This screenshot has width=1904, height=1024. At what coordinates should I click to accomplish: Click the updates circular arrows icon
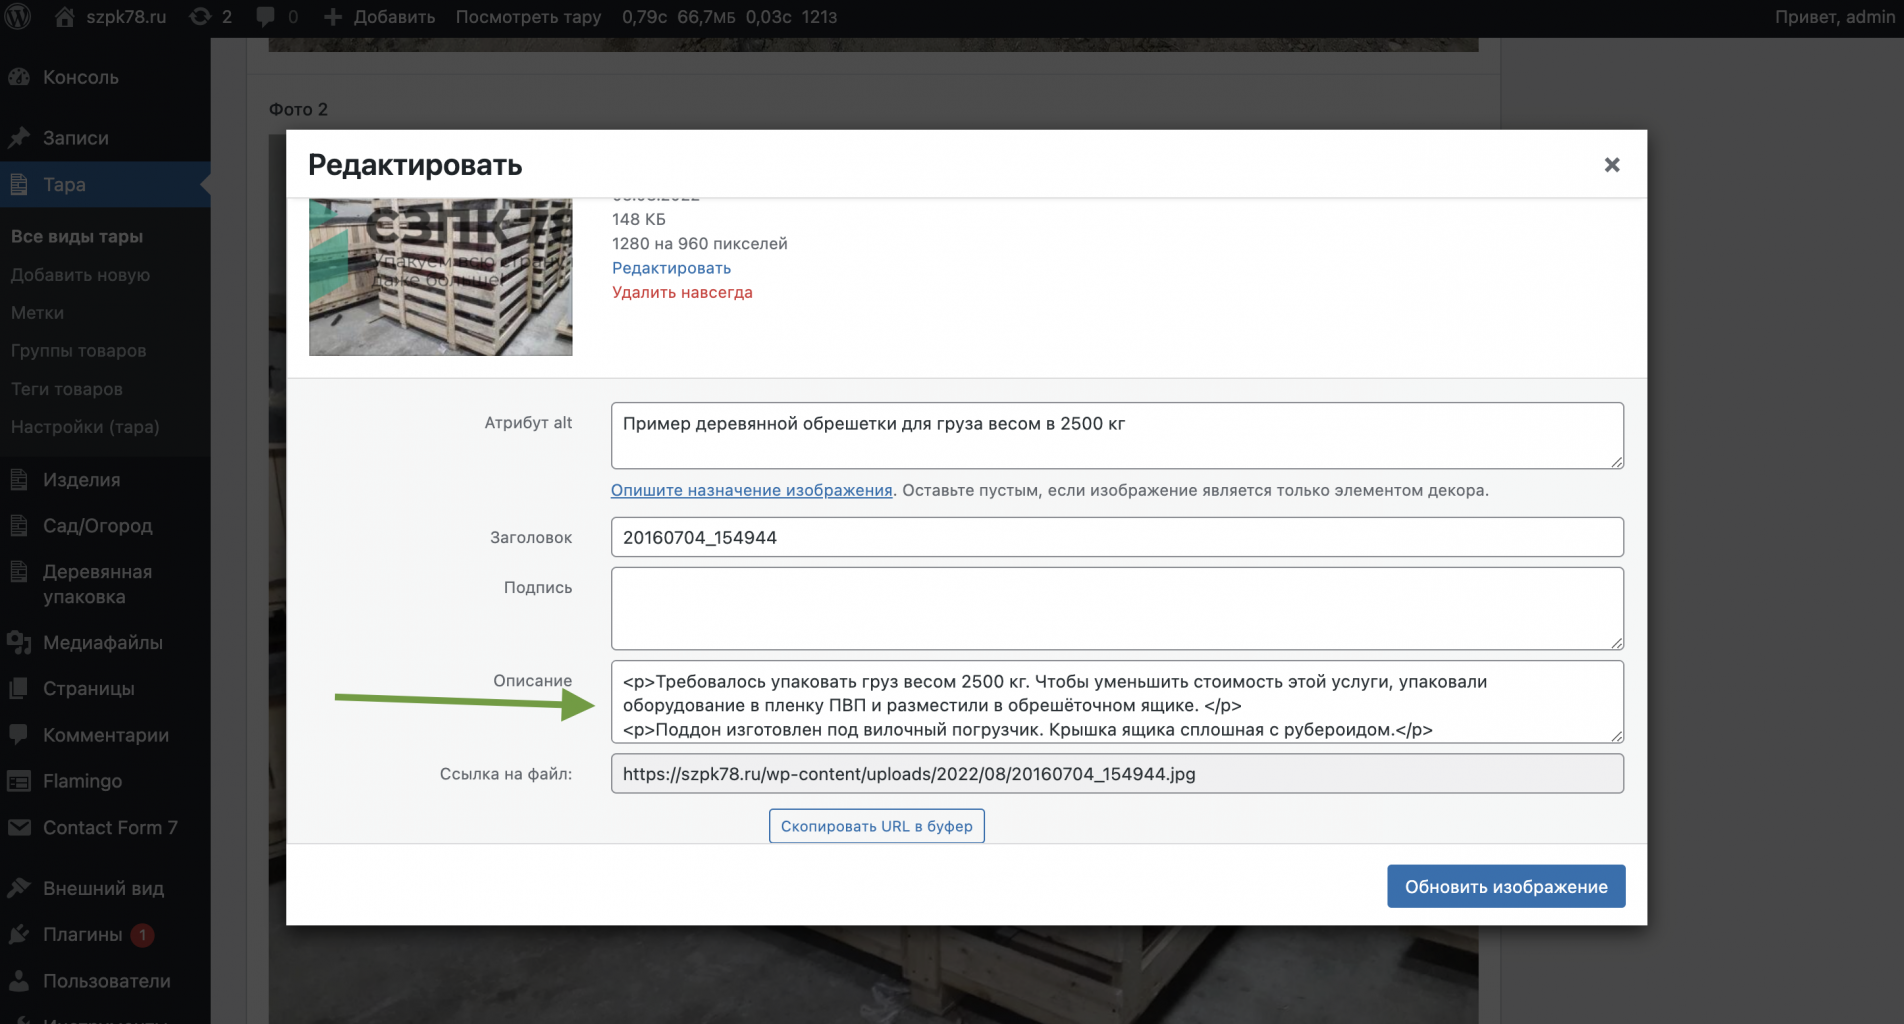[x=200, y=17]
